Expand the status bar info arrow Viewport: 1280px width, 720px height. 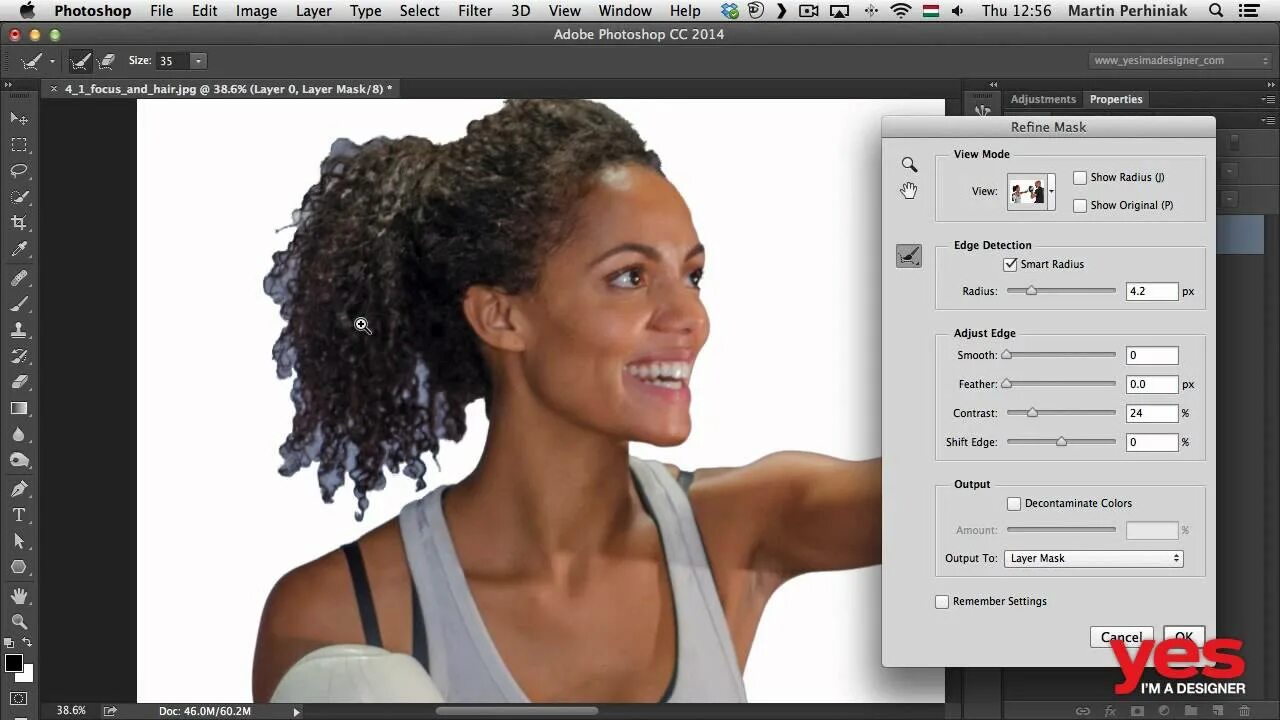[296, 711]
